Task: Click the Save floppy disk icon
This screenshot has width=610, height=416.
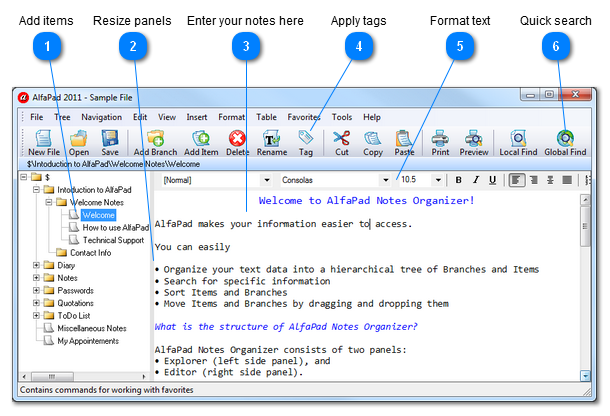Action: (110, 138)
